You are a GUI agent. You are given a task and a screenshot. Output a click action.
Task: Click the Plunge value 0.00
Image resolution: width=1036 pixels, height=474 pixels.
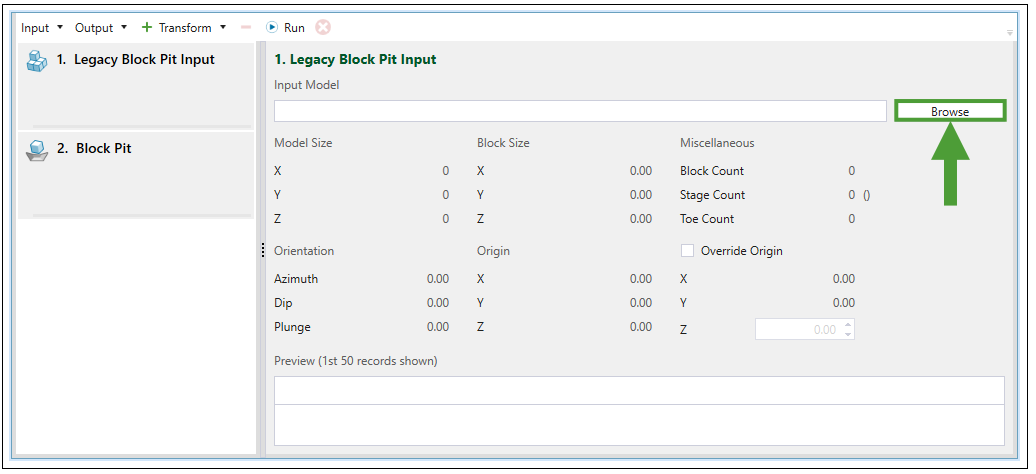click(x=438, y=327)
